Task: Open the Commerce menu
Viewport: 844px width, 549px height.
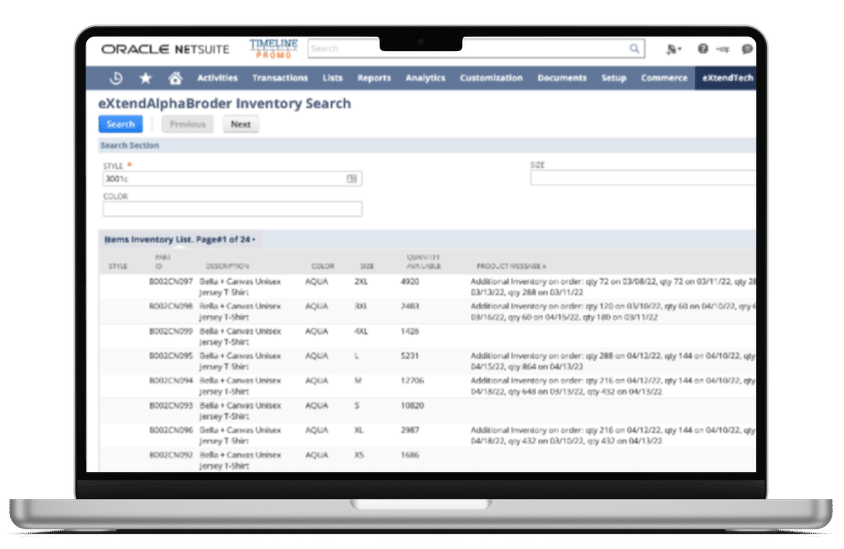Action: pos(664,78)
